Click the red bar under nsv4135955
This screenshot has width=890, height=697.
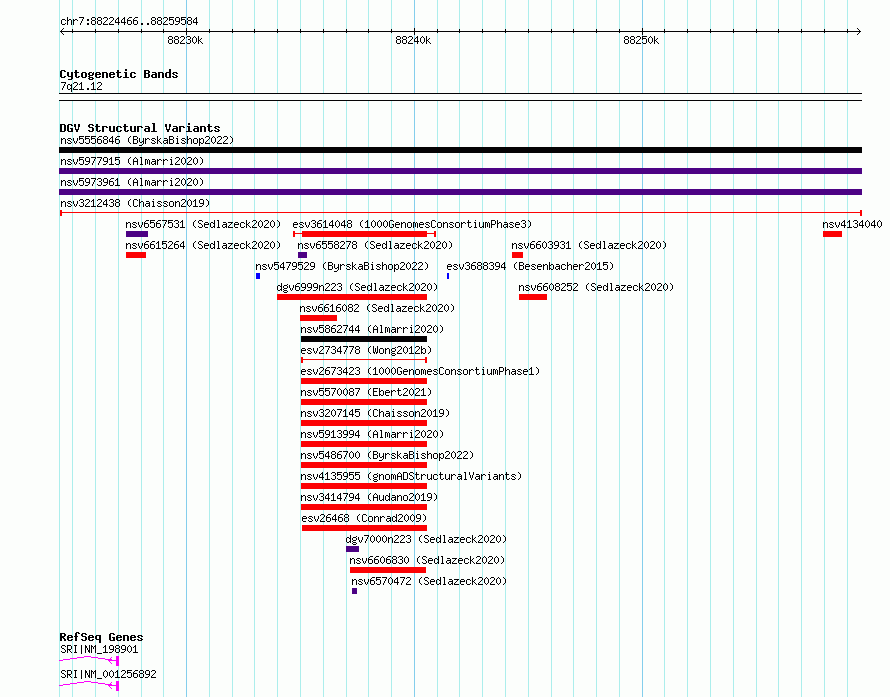364,486
